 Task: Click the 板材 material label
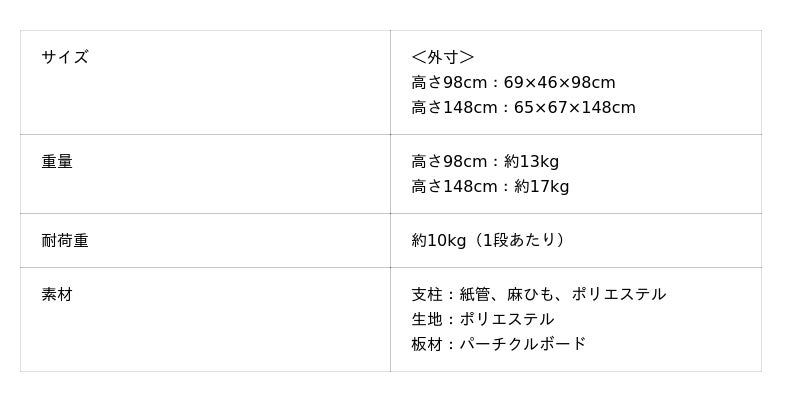pyautogui.click(x=426, y=345)
